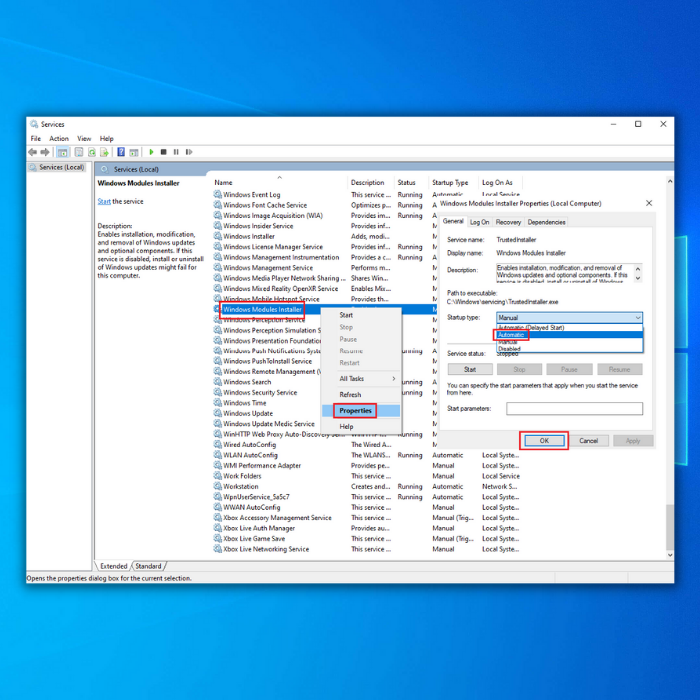Image resolution: width=700 pixels, height=700 pixels.
Task: Sort services by Status column header
Action: coord(411,183)
